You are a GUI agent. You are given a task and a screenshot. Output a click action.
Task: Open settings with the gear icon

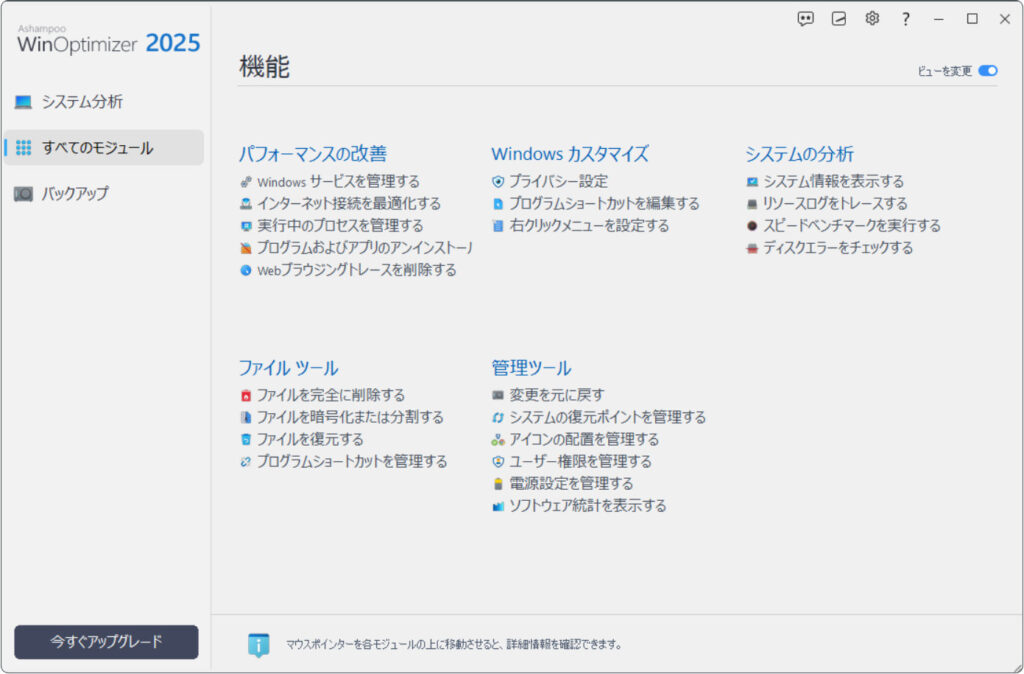(x=872, y=19)
